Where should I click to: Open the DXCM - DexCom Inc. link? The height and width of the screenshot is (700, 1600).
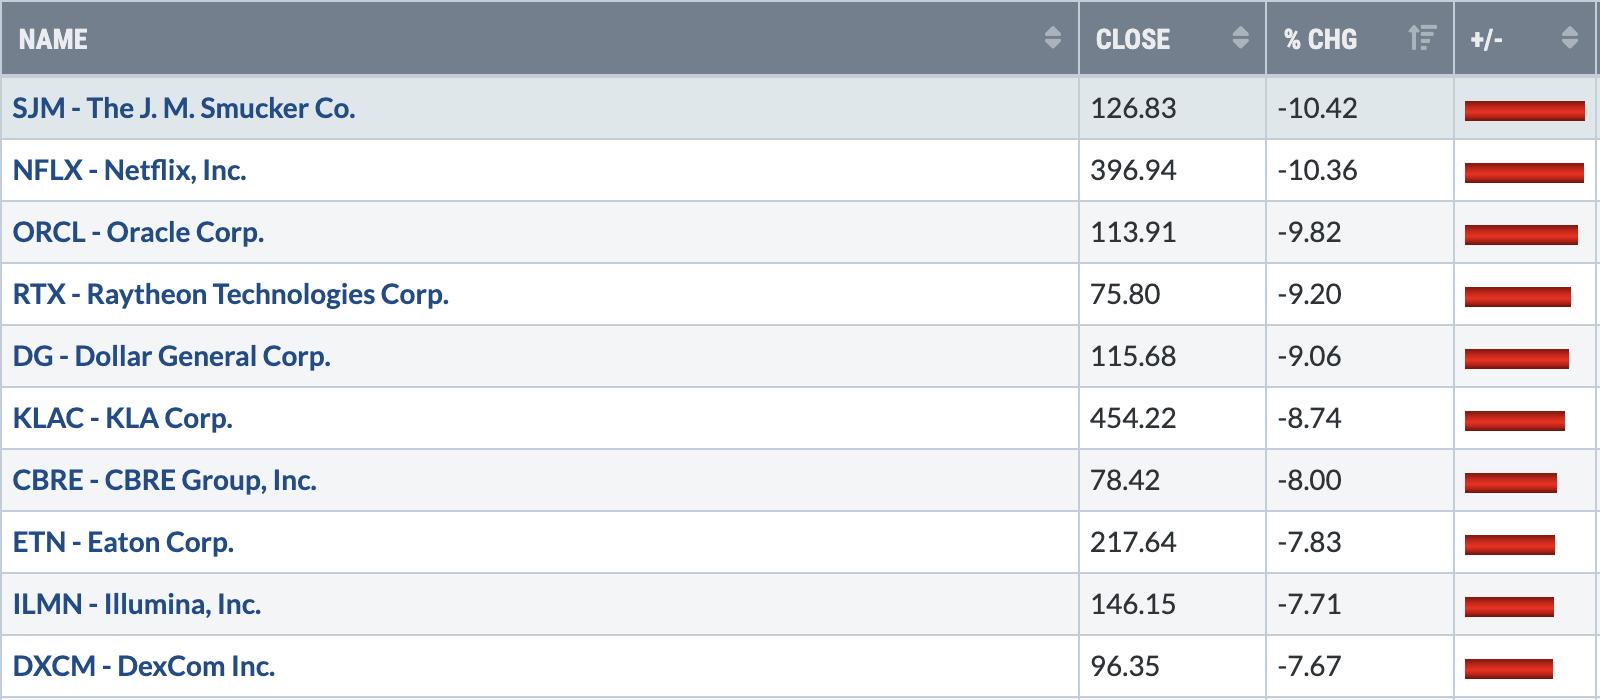point(143,666)
